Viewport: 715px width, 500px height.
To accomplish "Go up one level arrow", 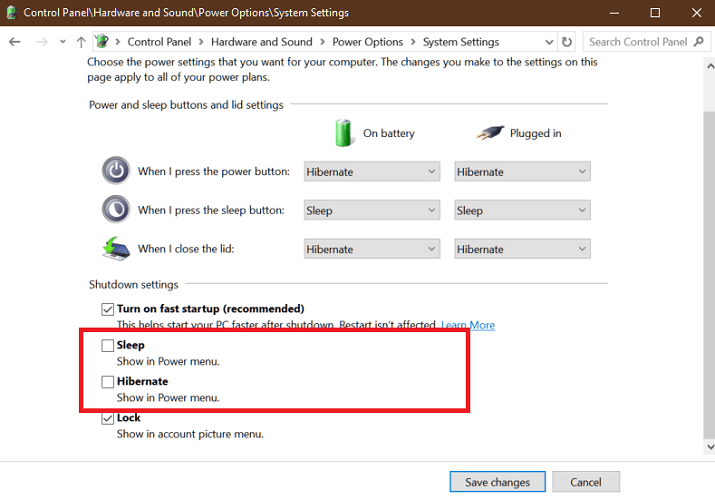I will tap(81, 42).
